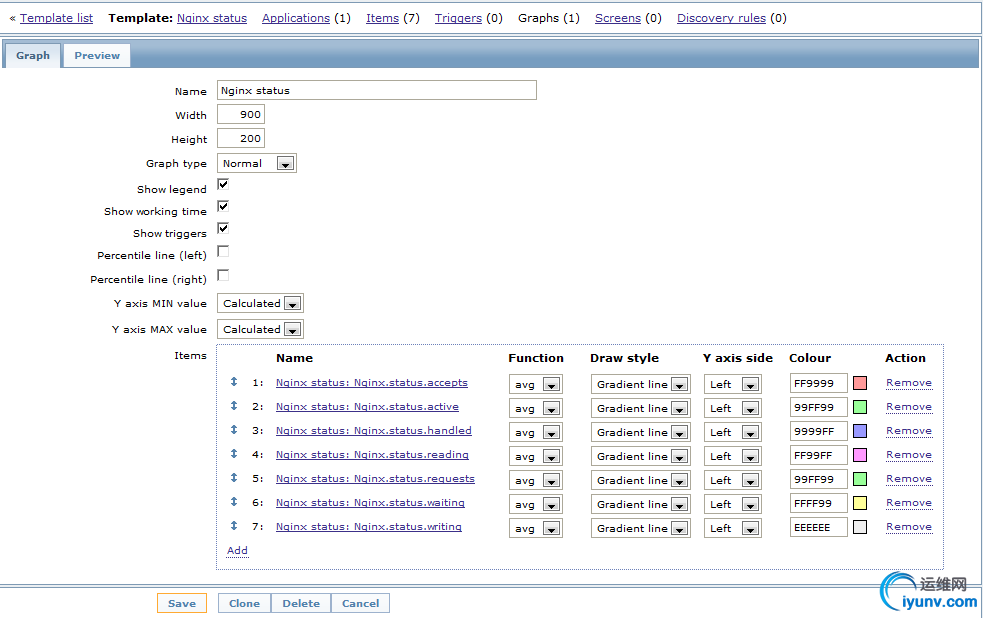
Task: Click the reorder handle for Nginx.status.reading row
Action: (234, 454)
